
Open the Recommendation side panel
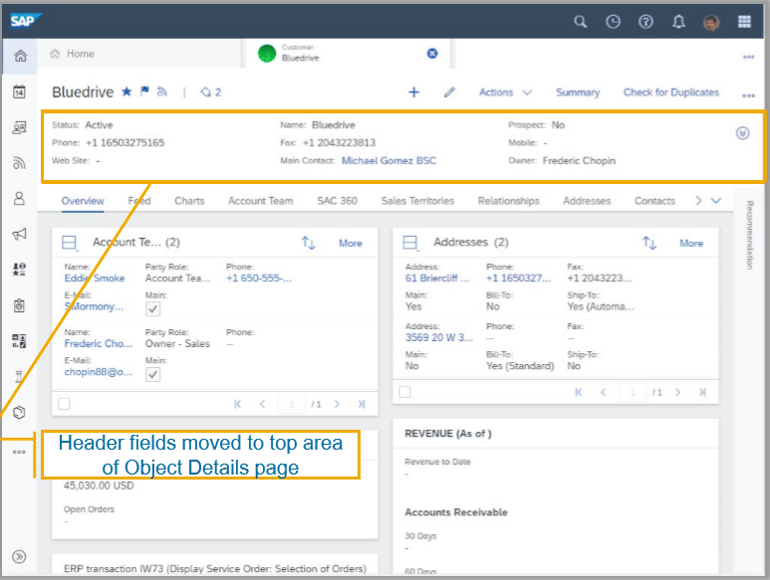(749, 235)
